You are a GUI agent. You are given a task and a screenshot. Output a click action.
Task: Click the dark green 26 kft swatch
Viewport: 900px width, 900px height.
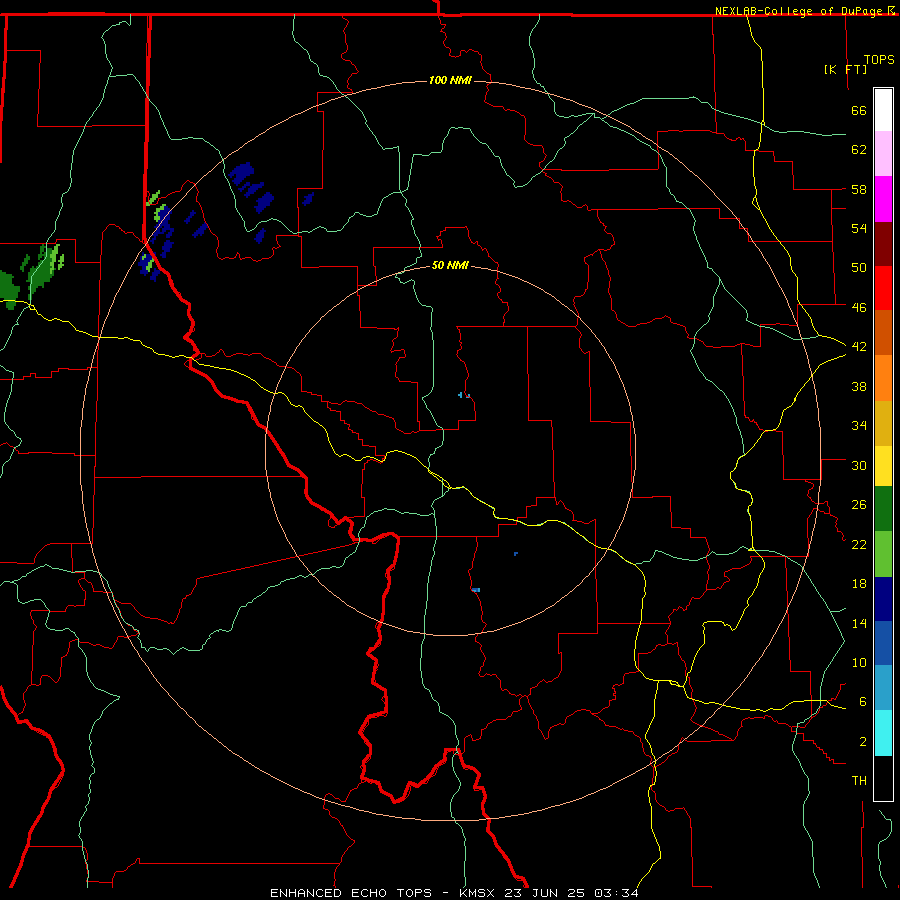[x=883, y=509]
